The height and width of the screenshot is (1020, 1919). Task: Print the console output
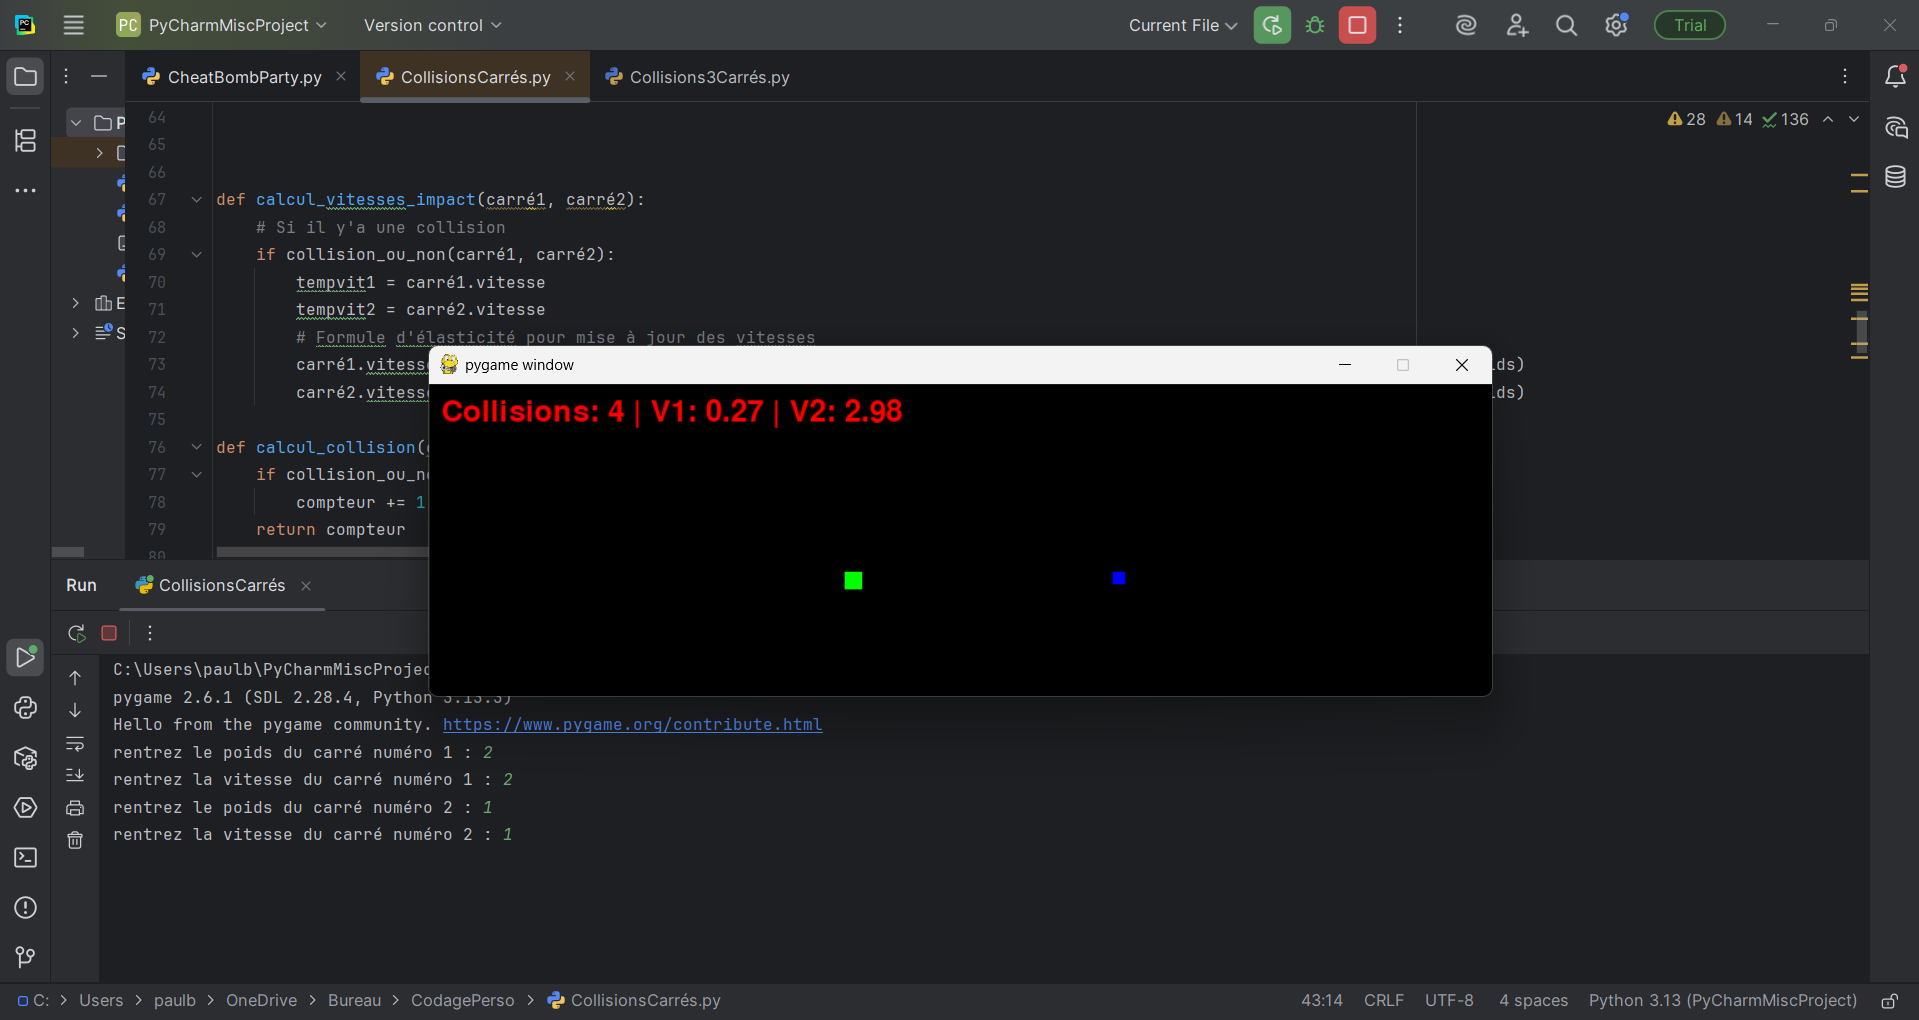click(75, 808)
